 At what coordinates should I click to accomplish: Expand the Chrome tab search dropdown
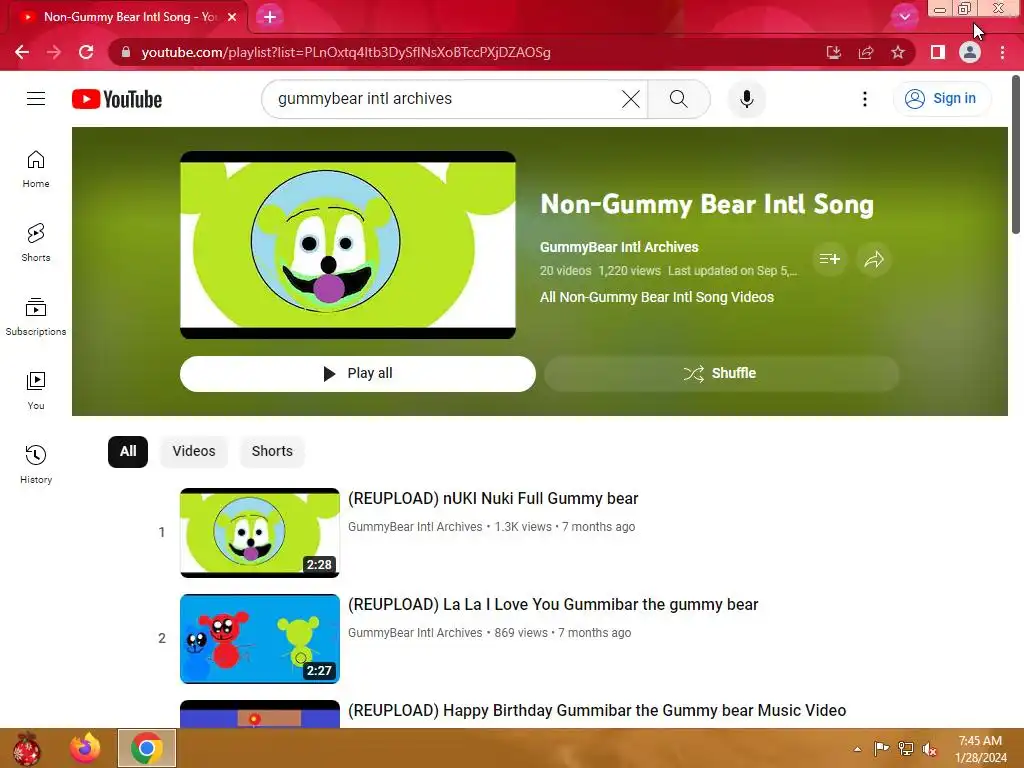click(904, 17)
